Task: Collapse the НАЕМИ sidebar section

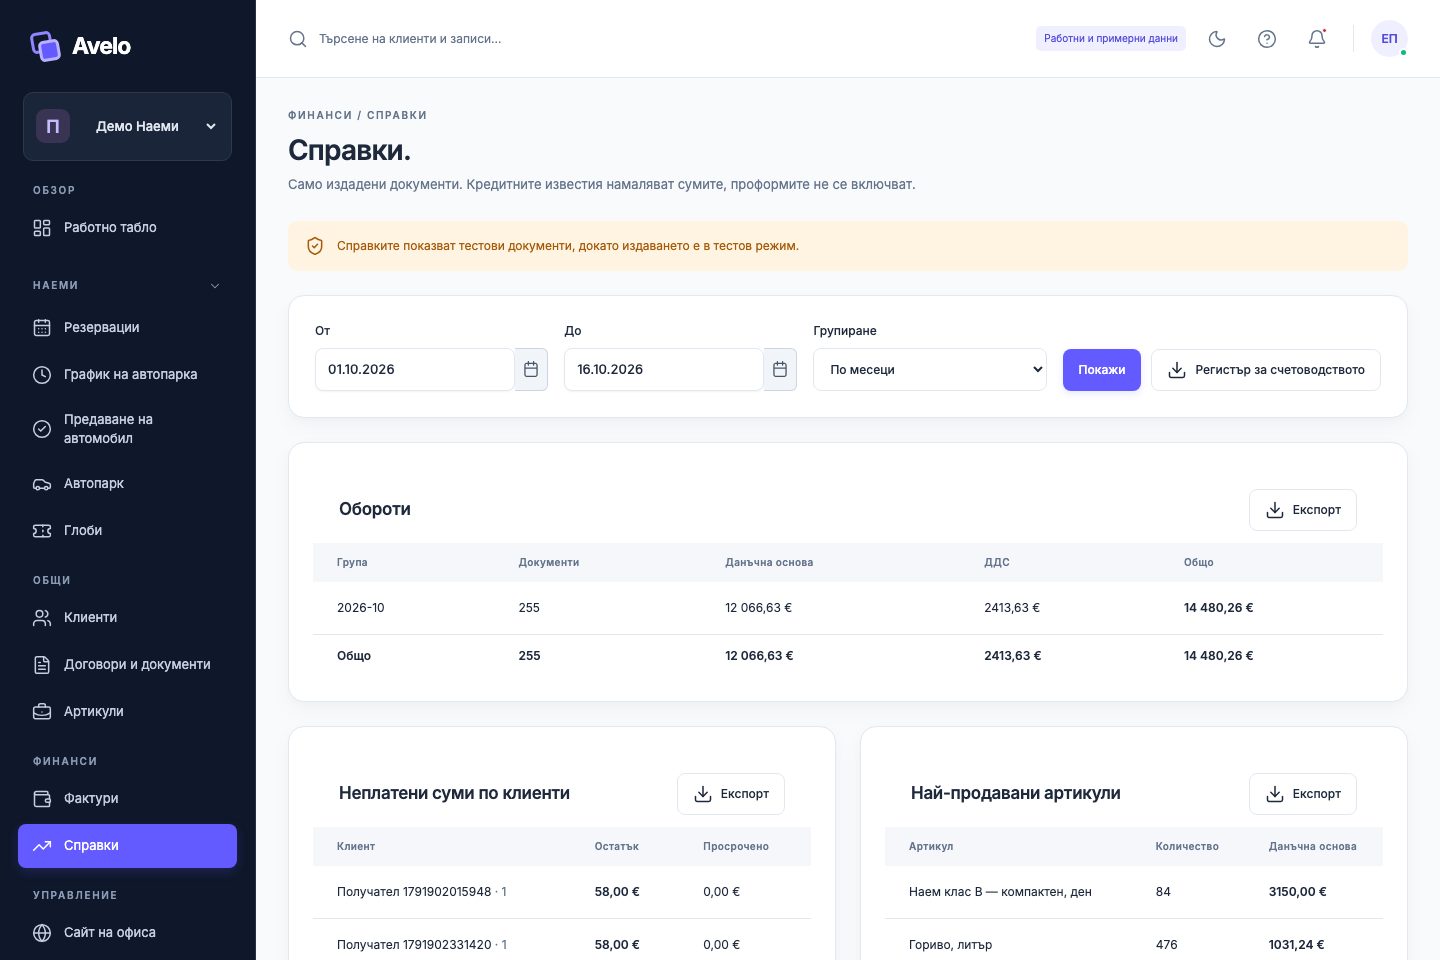Action: tap(214, 286)
